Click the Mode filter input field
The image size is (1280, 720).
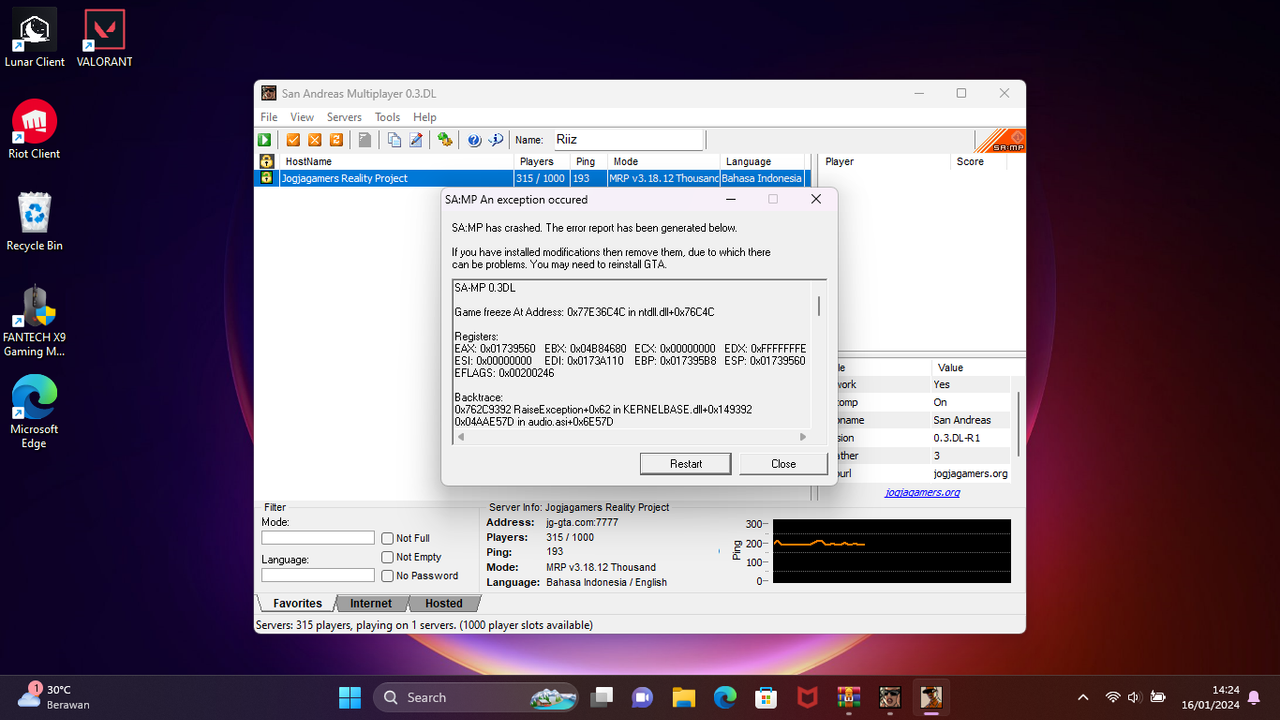[317, 538]
